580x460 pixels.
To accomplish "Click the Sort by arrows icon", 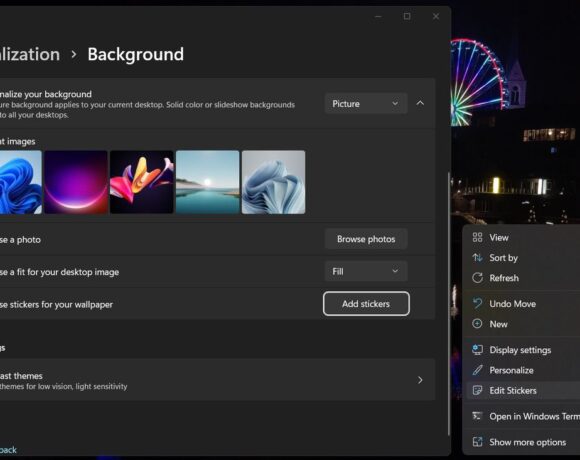I will [477, 258].
